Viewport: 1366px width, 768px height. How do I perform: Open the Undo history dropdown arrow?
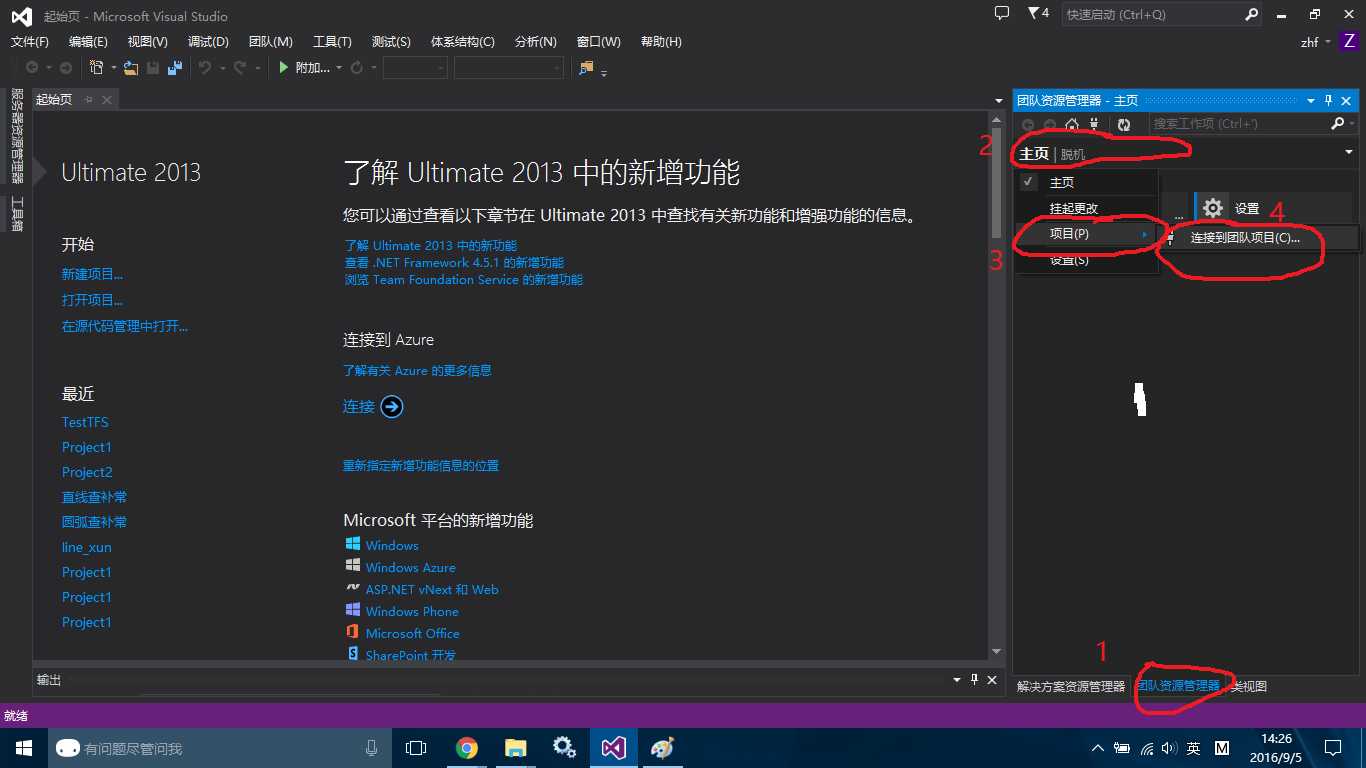point(221,68)
